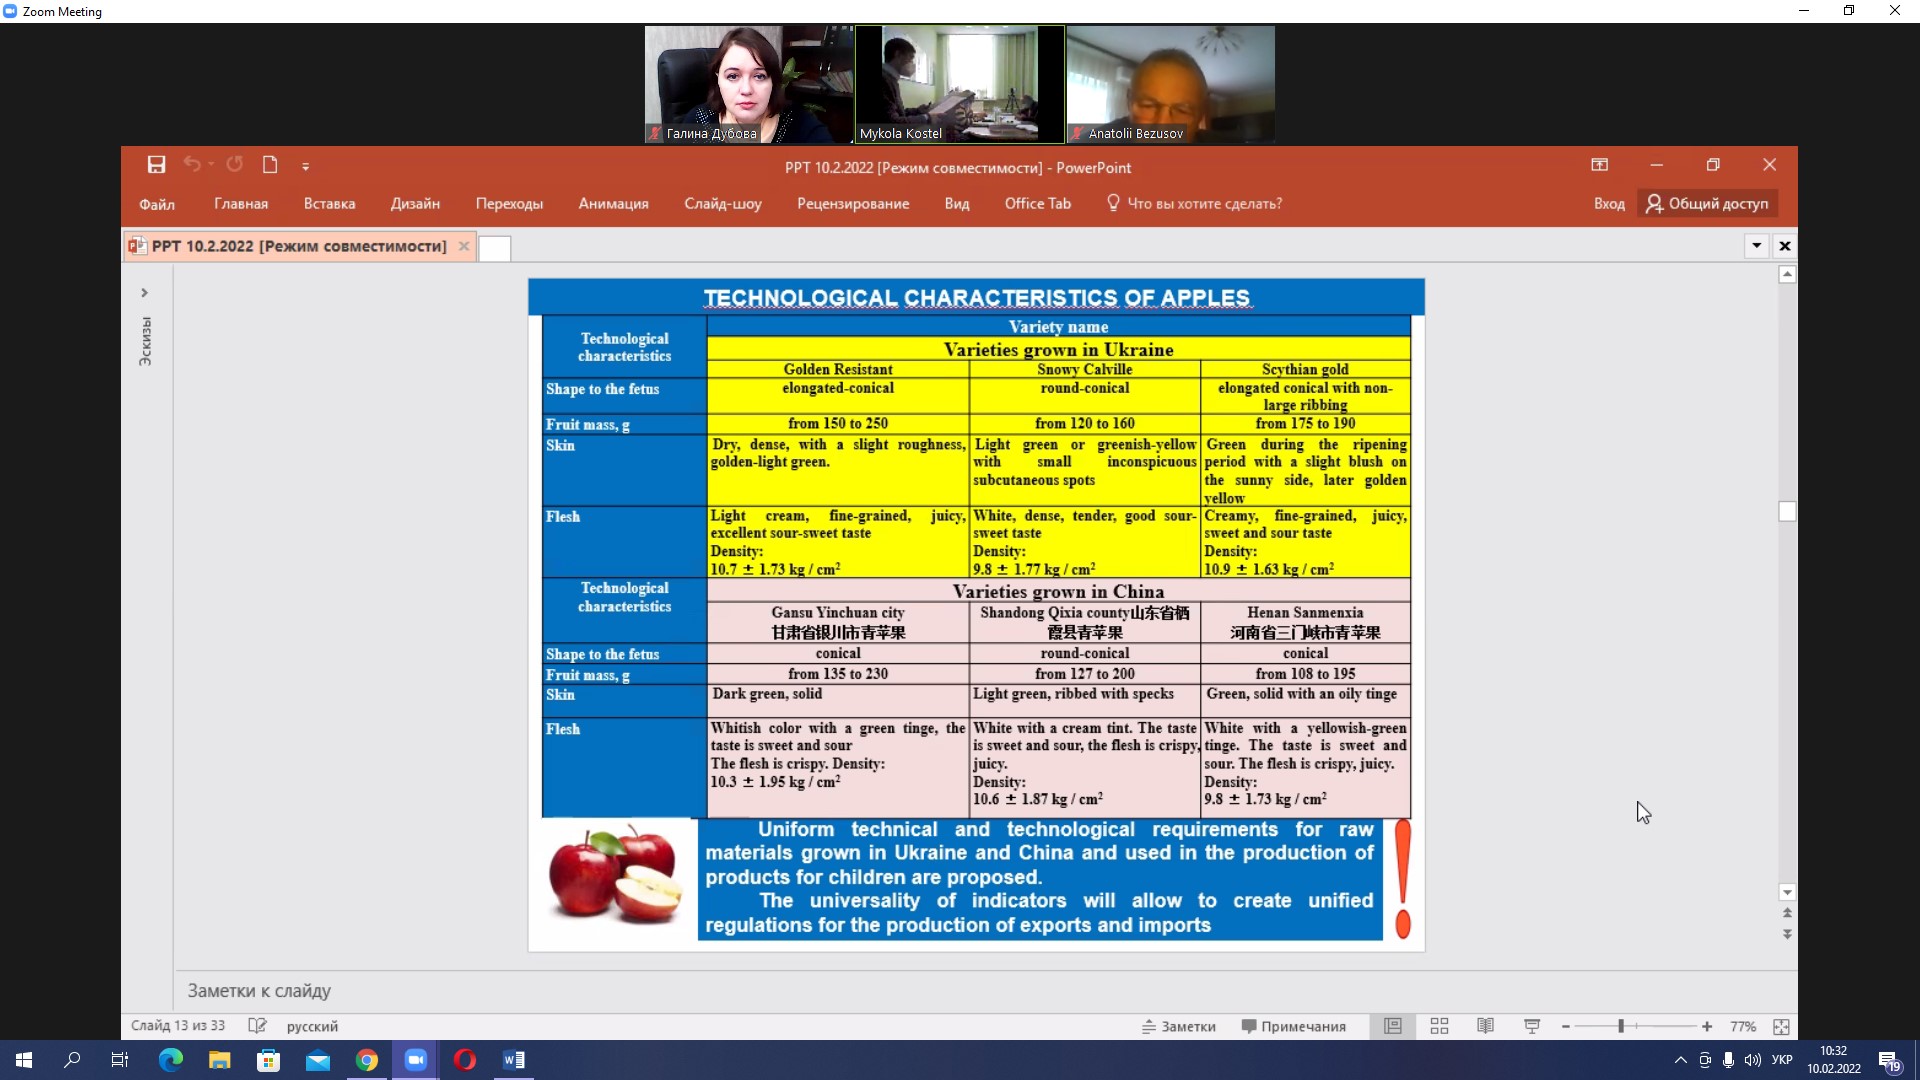This screenshot has width=1920, height=1080.
Task: Switch to Slide Sorter view icon
Action: (x=1440, y=1027)
